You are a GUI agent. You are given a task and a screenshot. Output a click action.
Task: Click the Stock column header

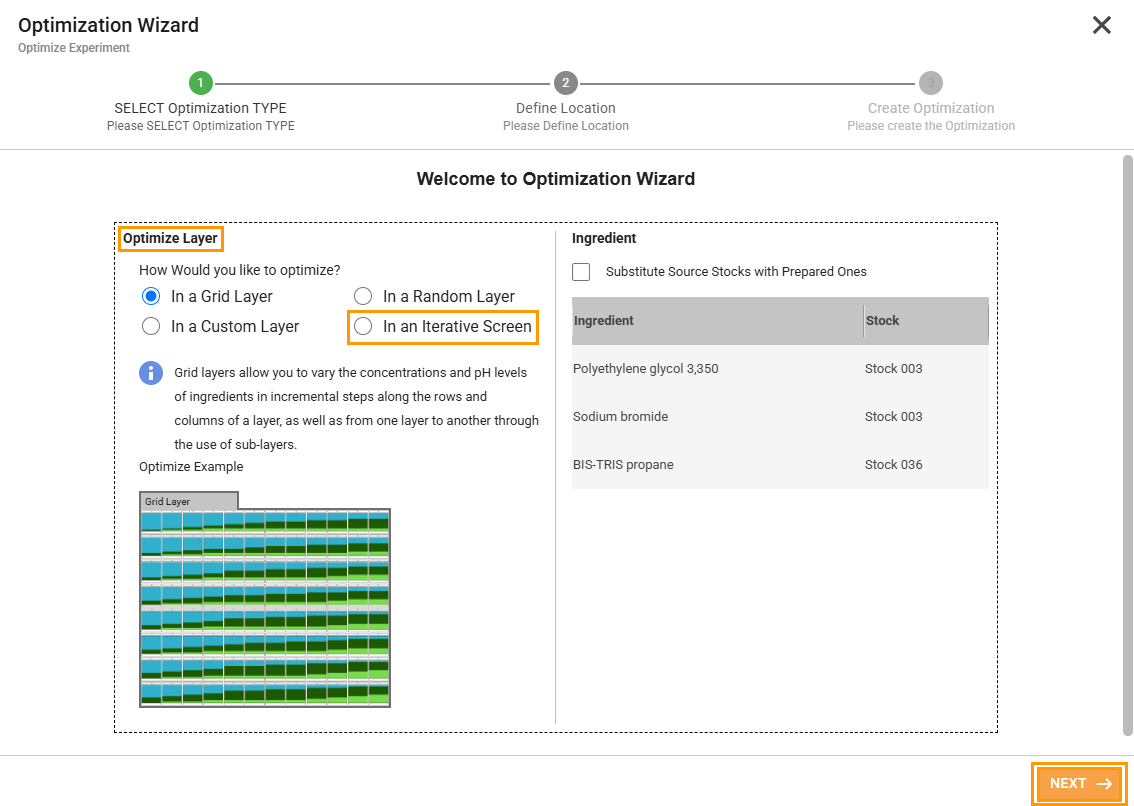tap(884, 320)
